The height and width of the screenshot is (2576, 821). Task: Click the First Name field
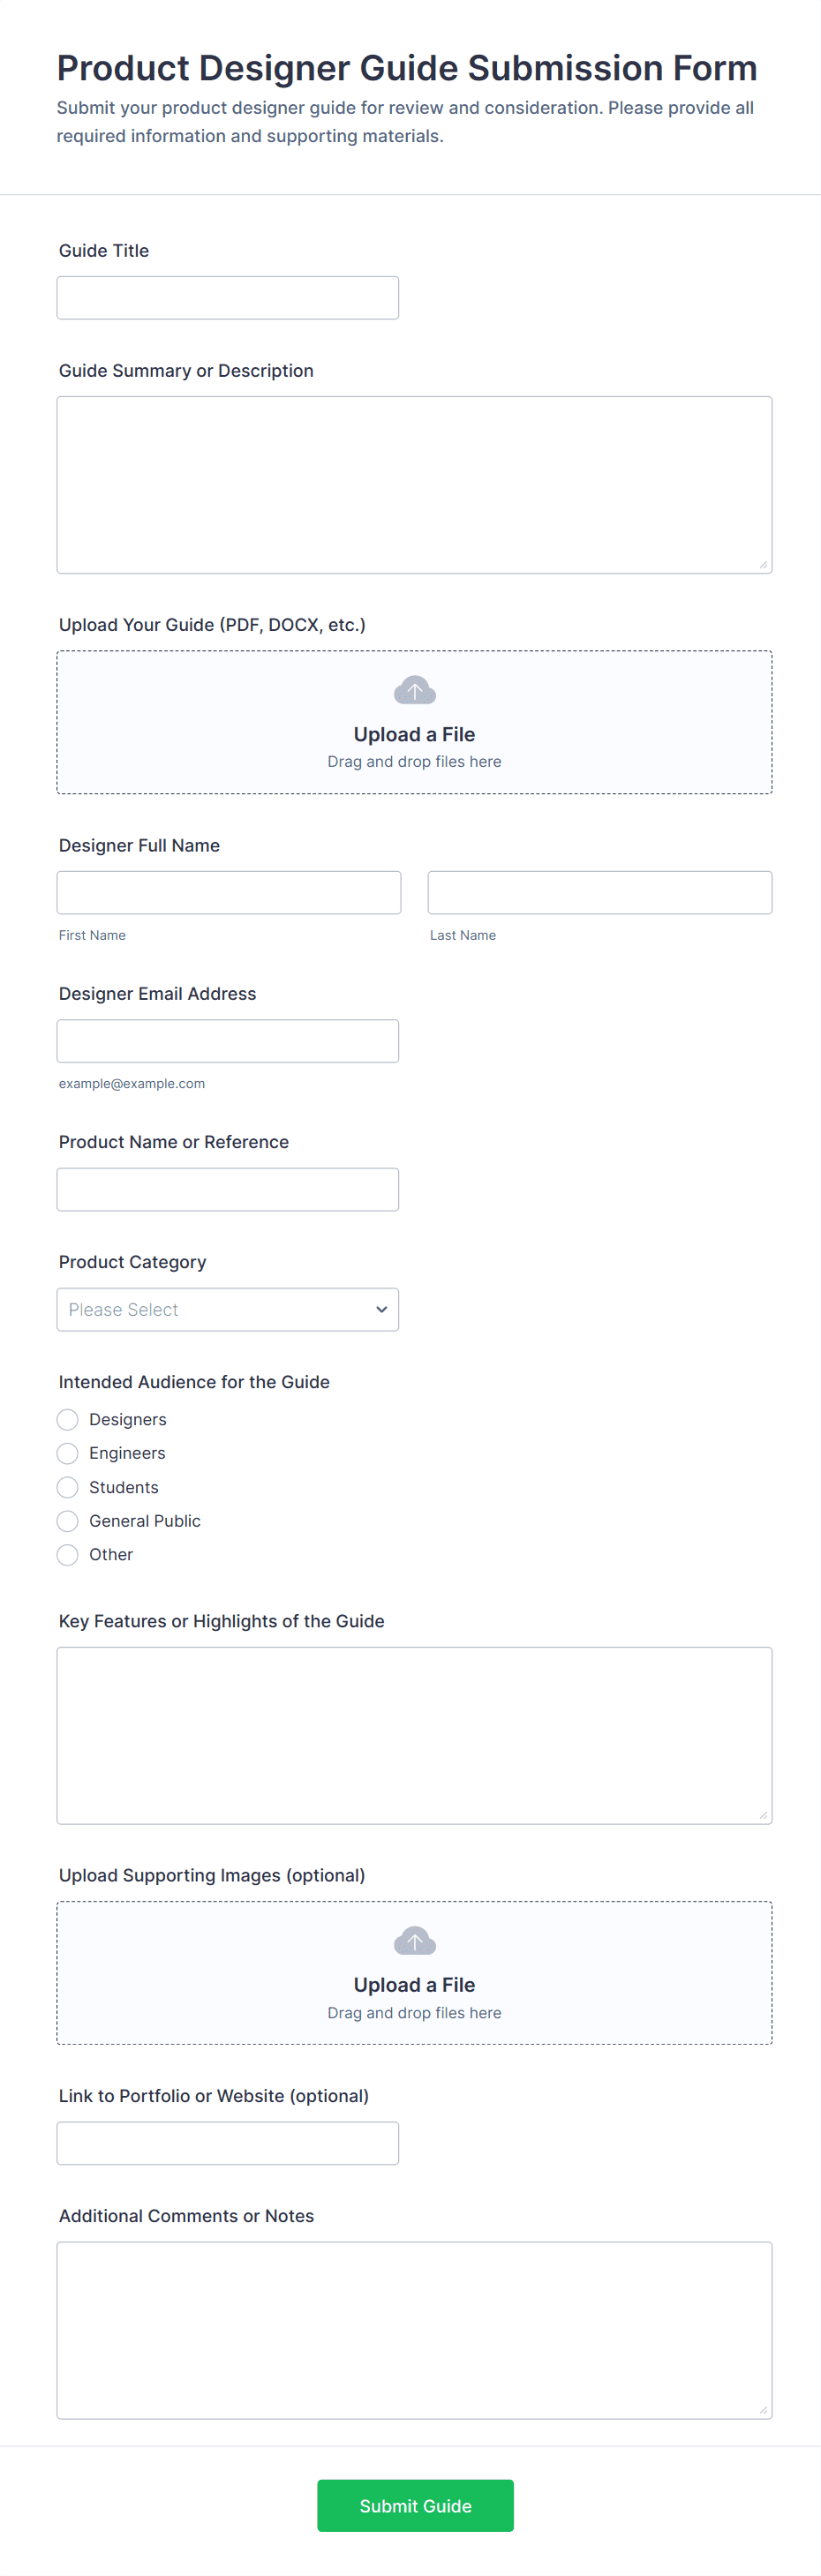point(229,892)
